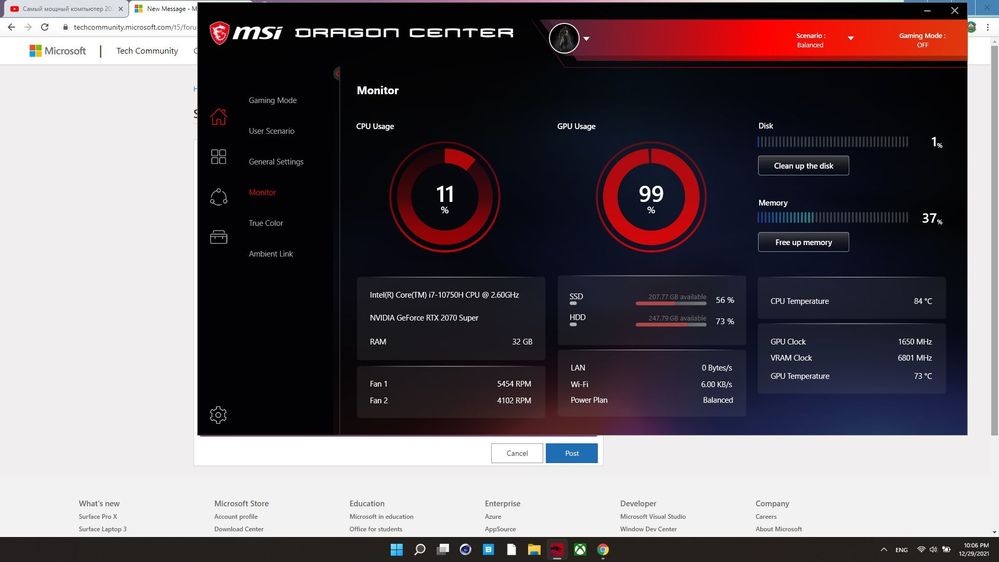Open the Microsoft Visual Studio footer link
Screen dimensions: 999x562
[x=652, y=516]
